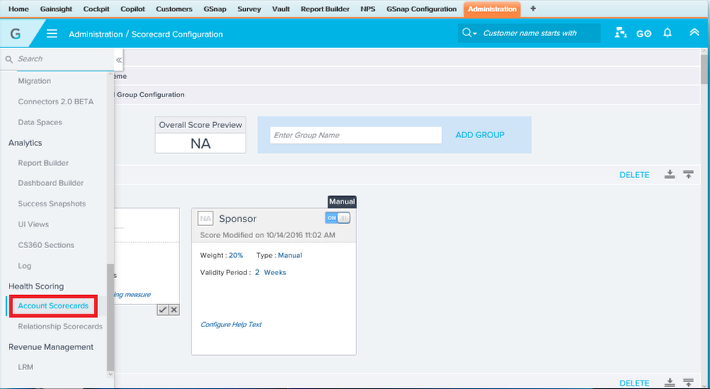Edit validity period number 2
710x389 pixels.
(x=257, y=272)
